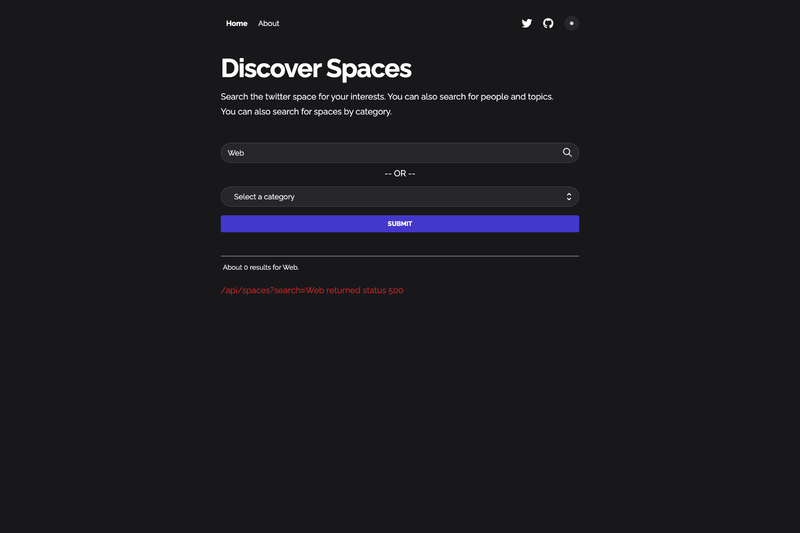Click the Discover Spaces heading
The image size is (800, 533).
(x=316, y=68)
